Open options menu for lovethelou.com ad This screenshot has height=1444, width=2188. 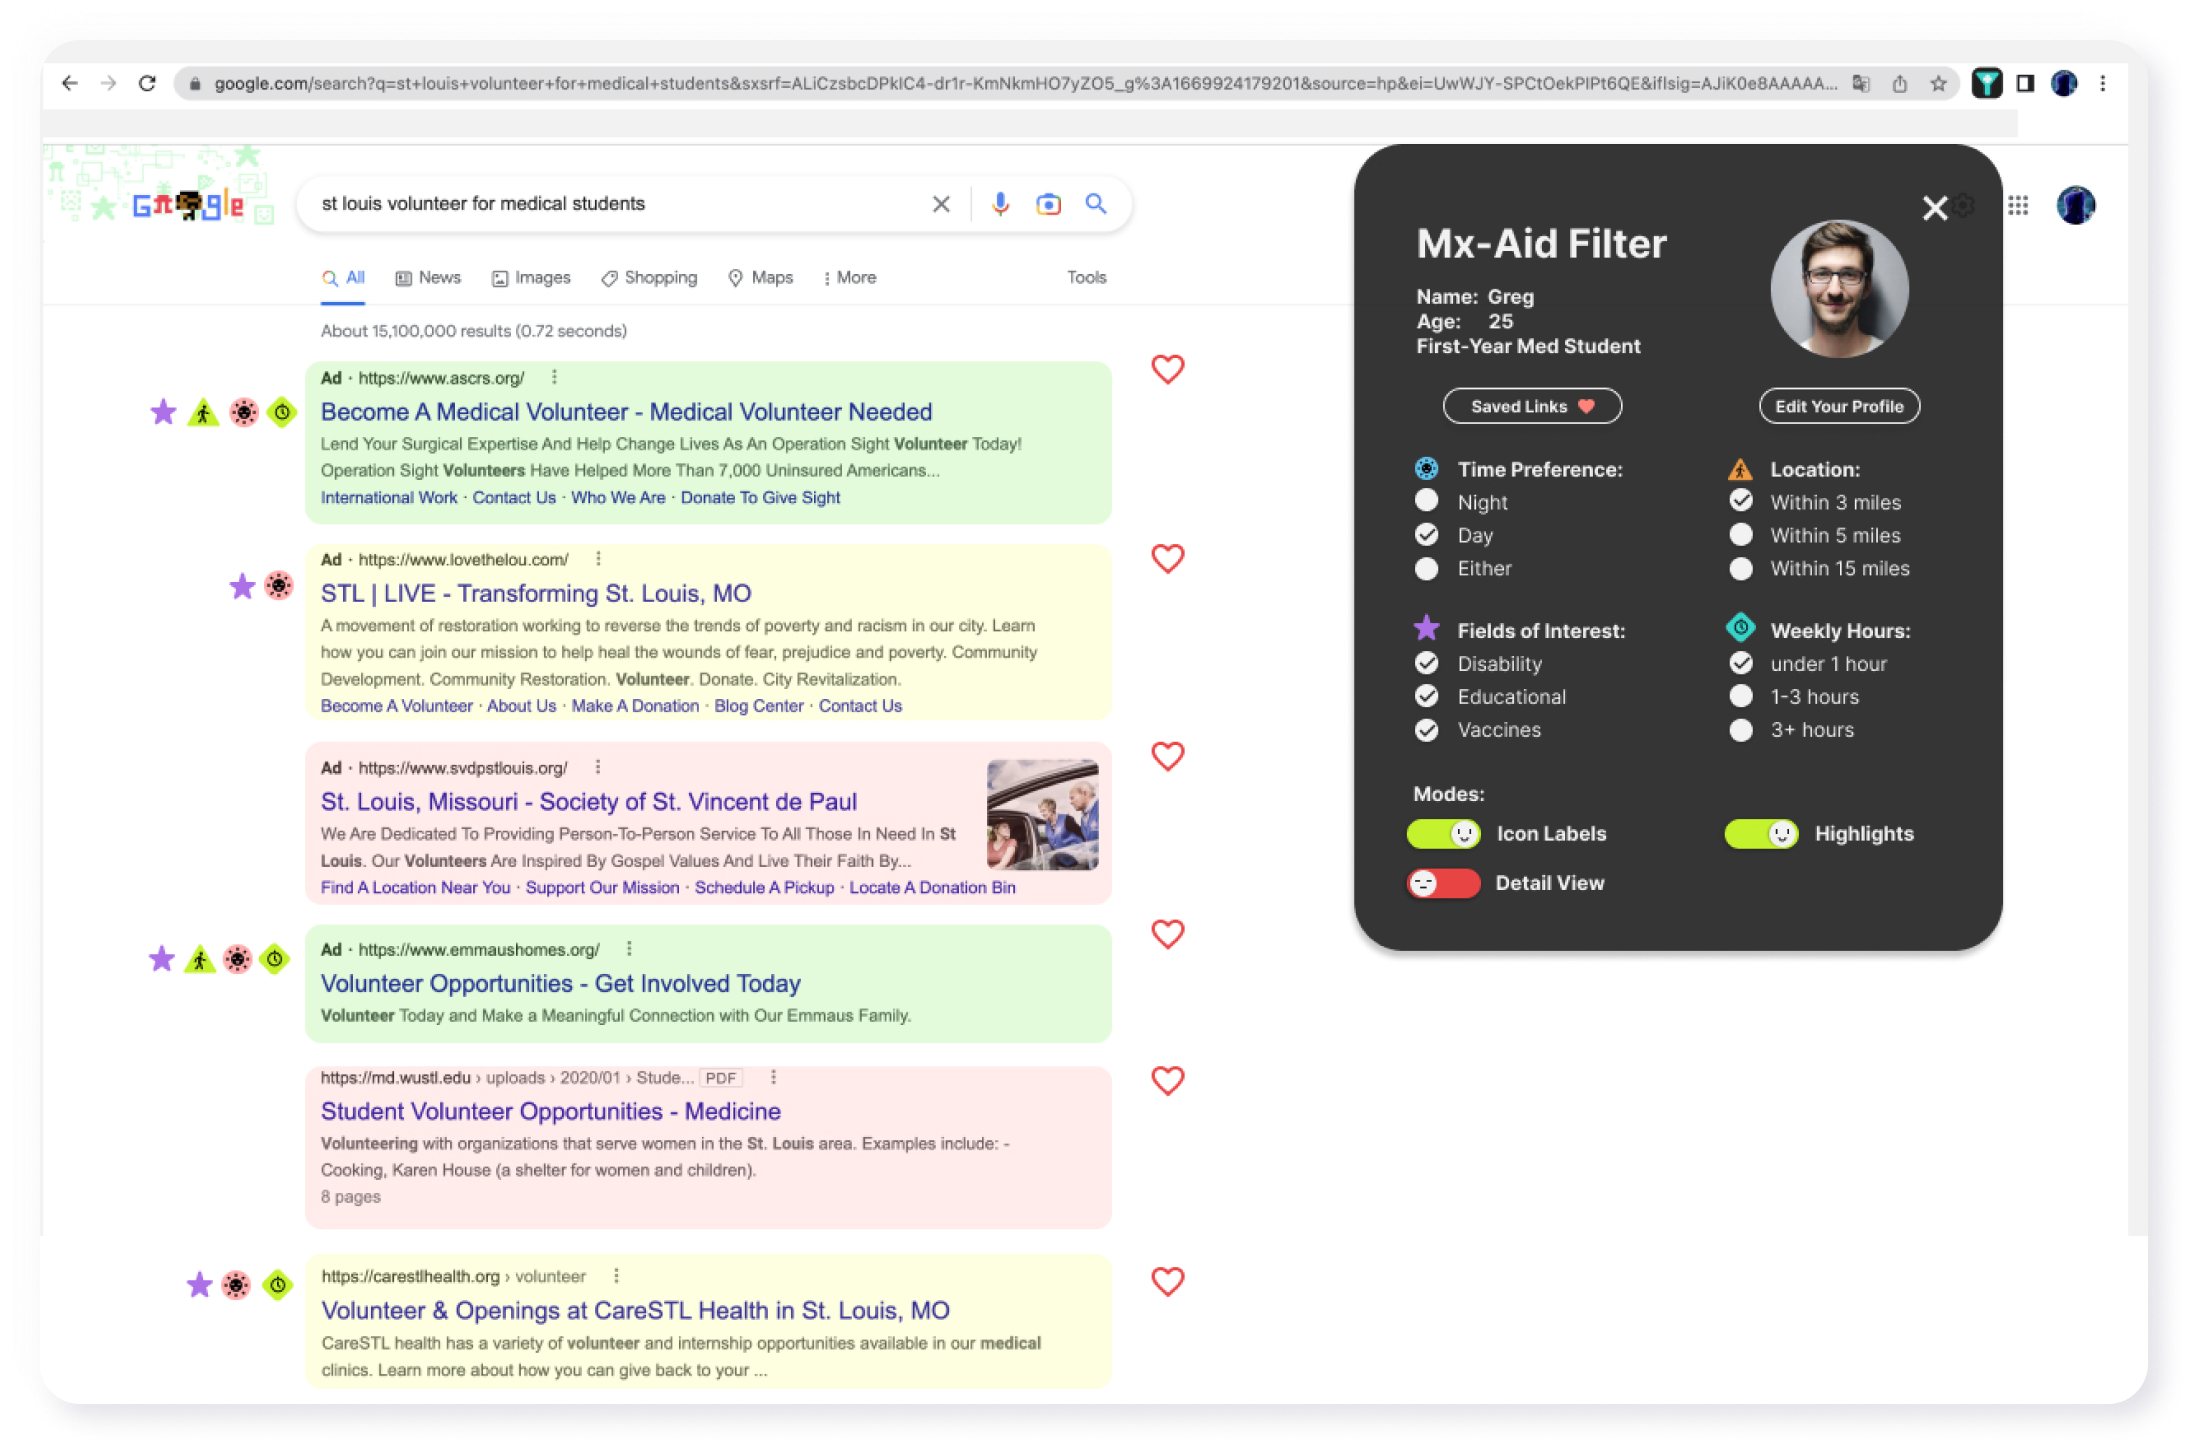tap(598, 559)
